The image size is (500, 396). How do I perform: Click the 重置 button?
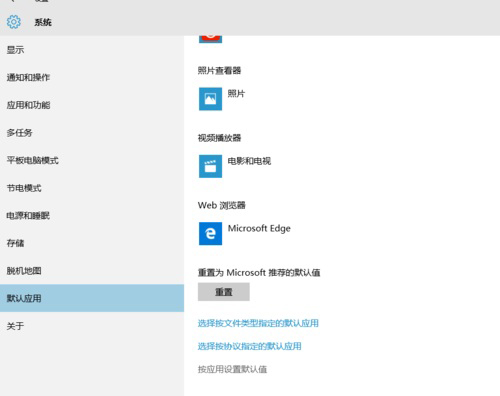224,292
